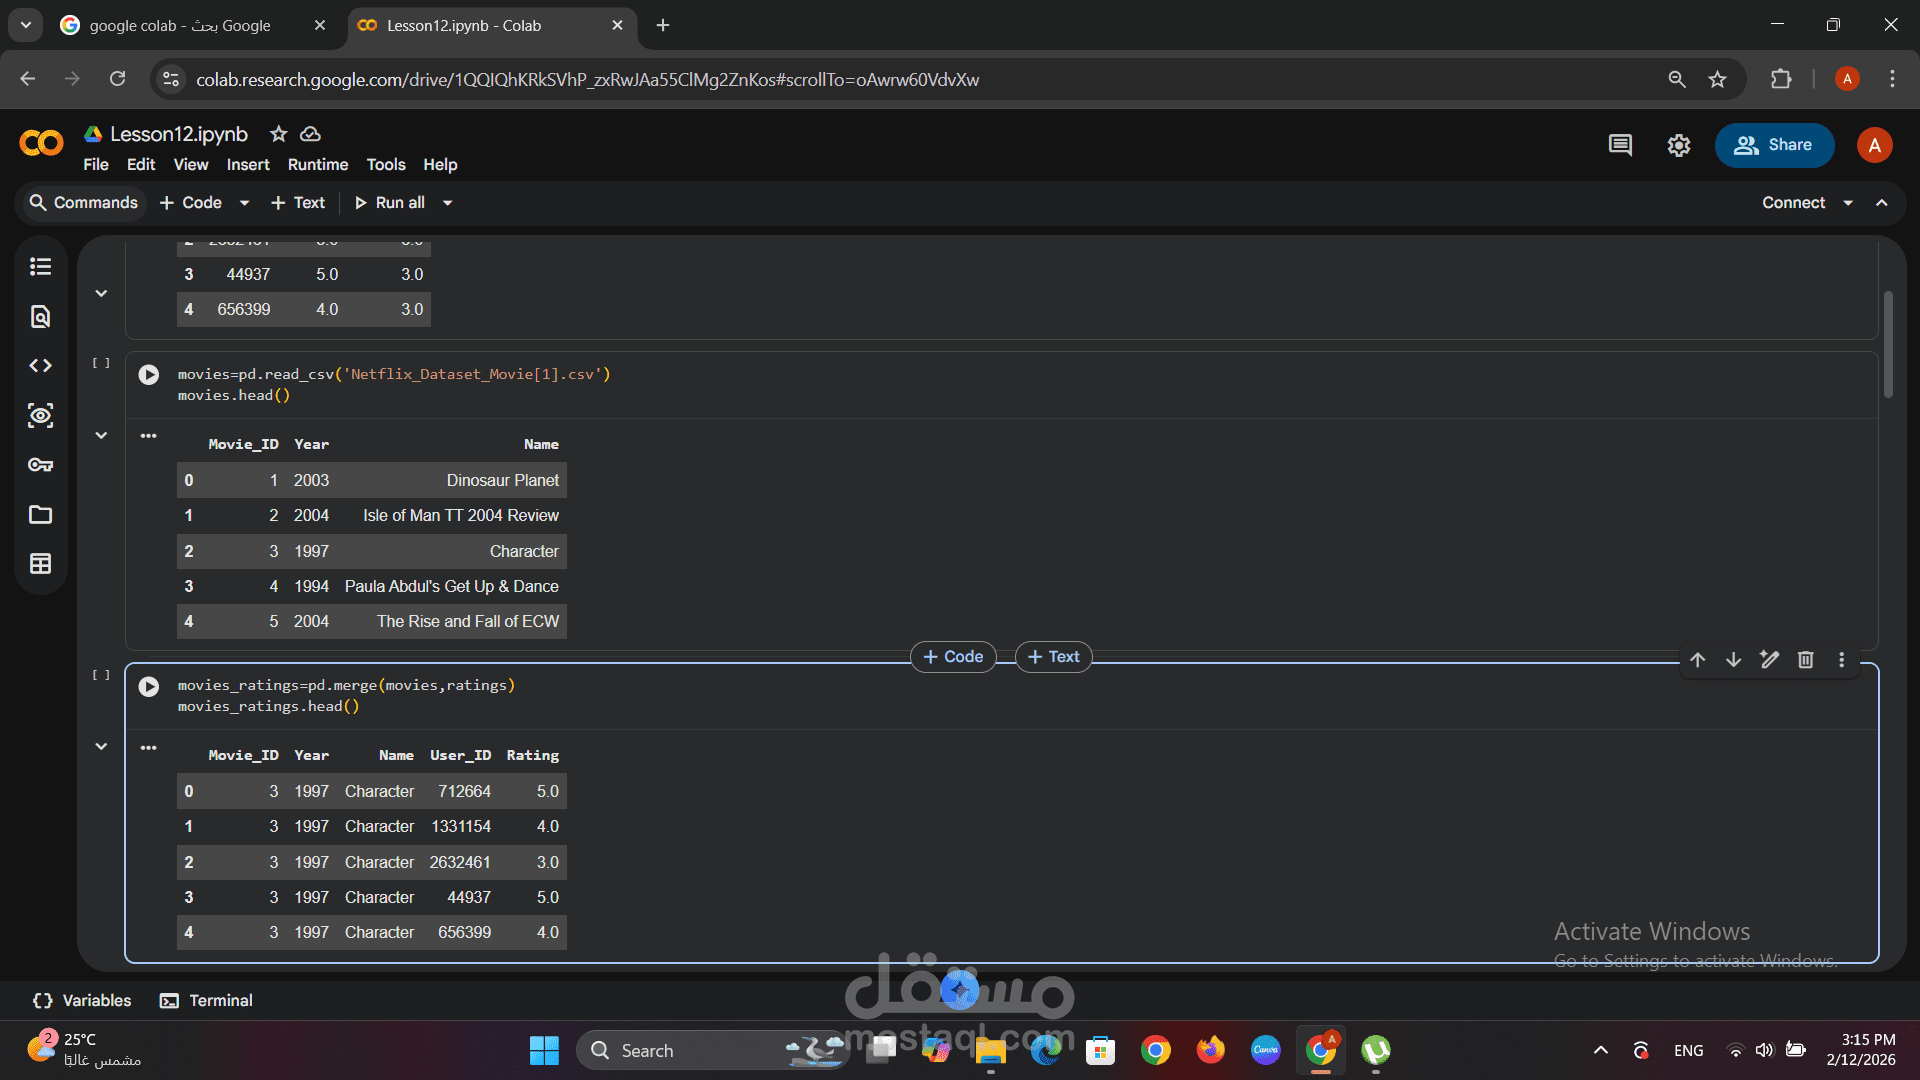The width and height of the screenshot is (1920, 1080).
Task: Expand the Run all dropdown arrow
Action: pos(448,203)
